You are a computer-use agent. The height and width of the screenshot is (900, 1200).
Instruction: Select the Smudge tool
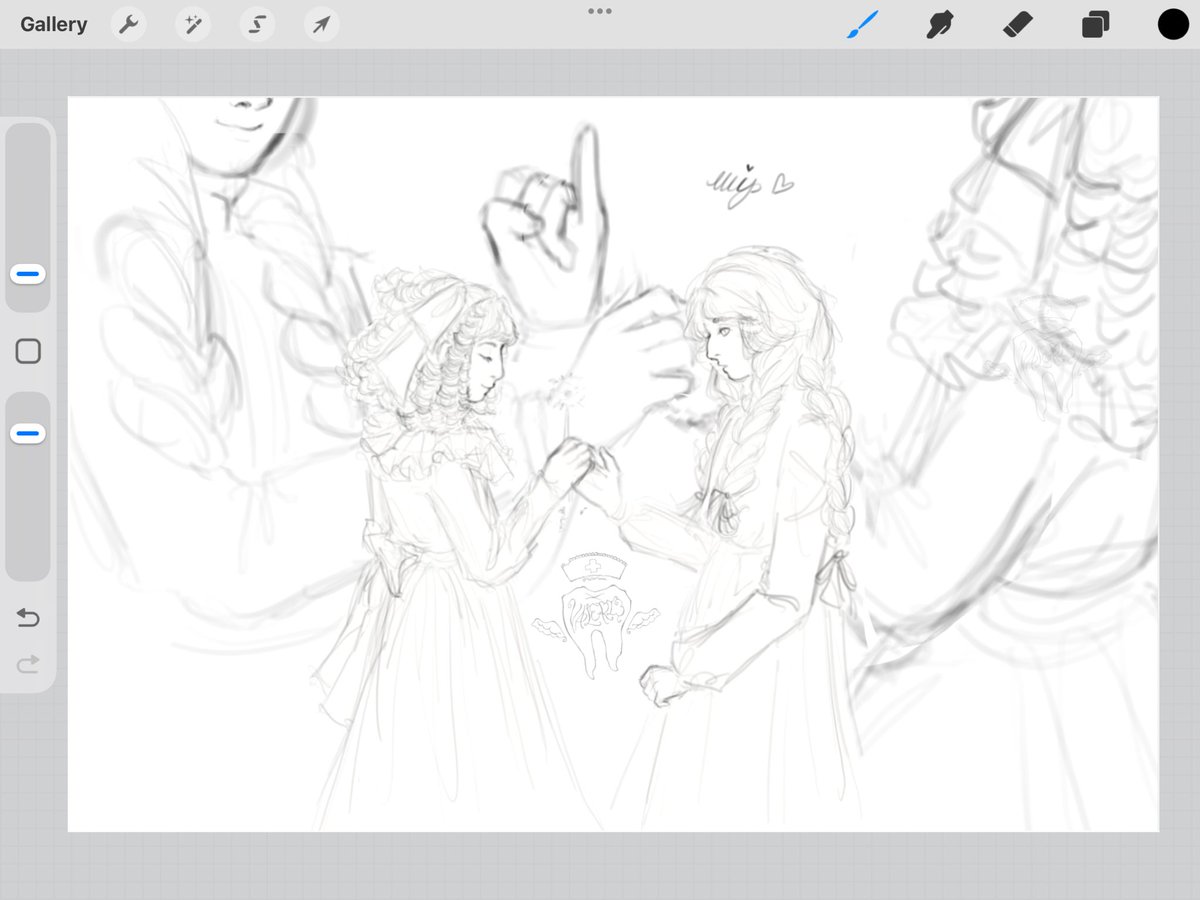[938, 25]
